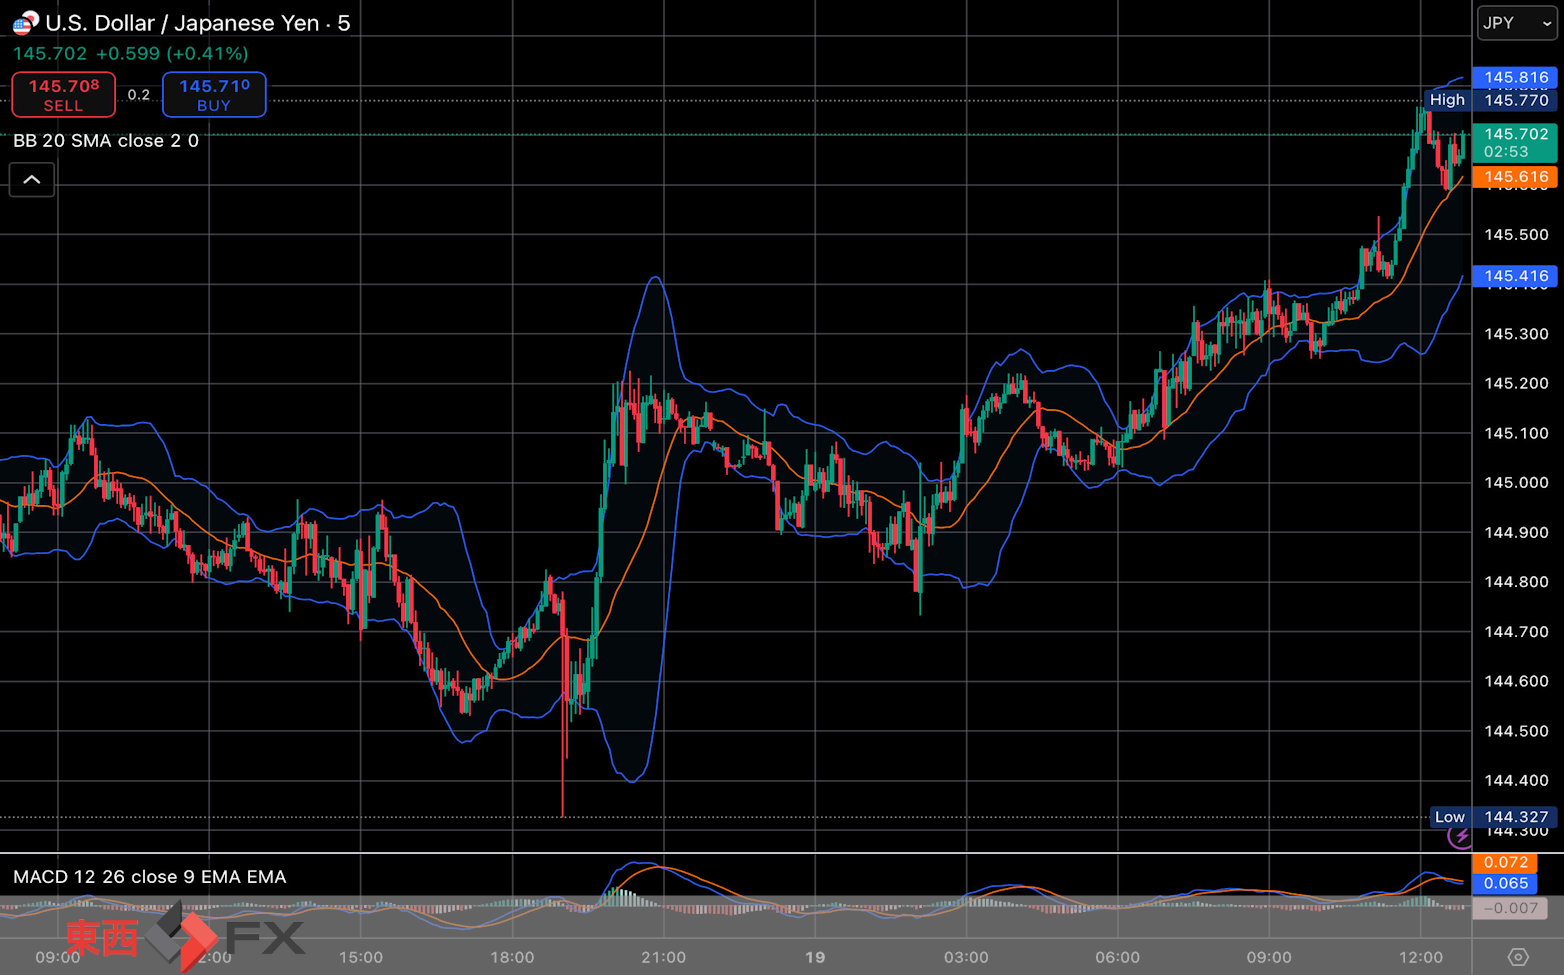Viewport: 1564px width, 975px height.
Task: Click the 0.2 spread value between Sell and Buy
Action: click(139, 95)
